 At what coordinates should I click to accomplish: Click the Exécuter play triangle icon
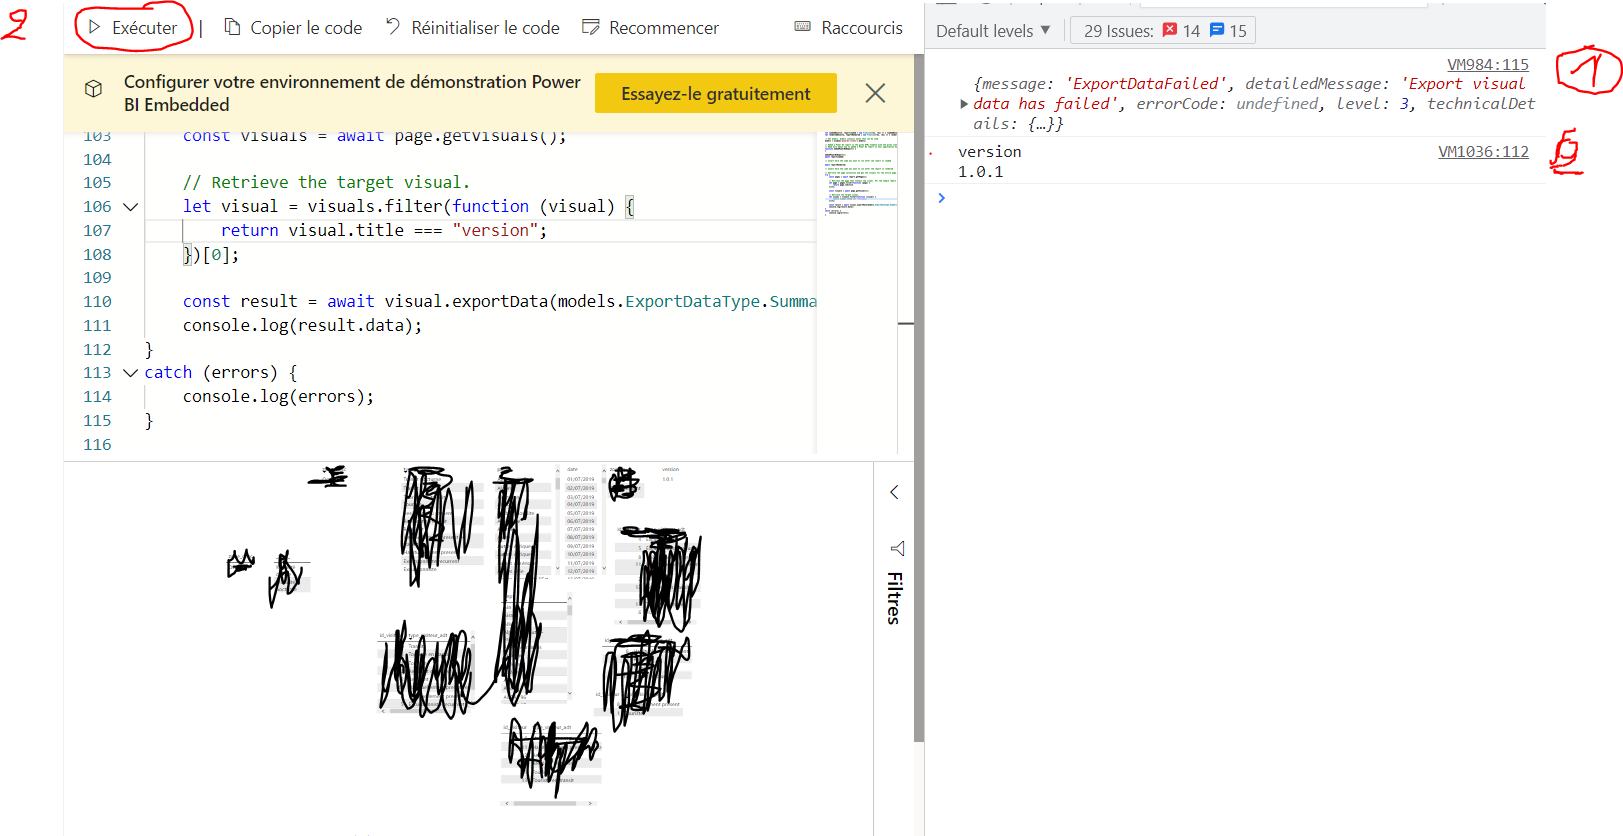click(x=95, y=27)
